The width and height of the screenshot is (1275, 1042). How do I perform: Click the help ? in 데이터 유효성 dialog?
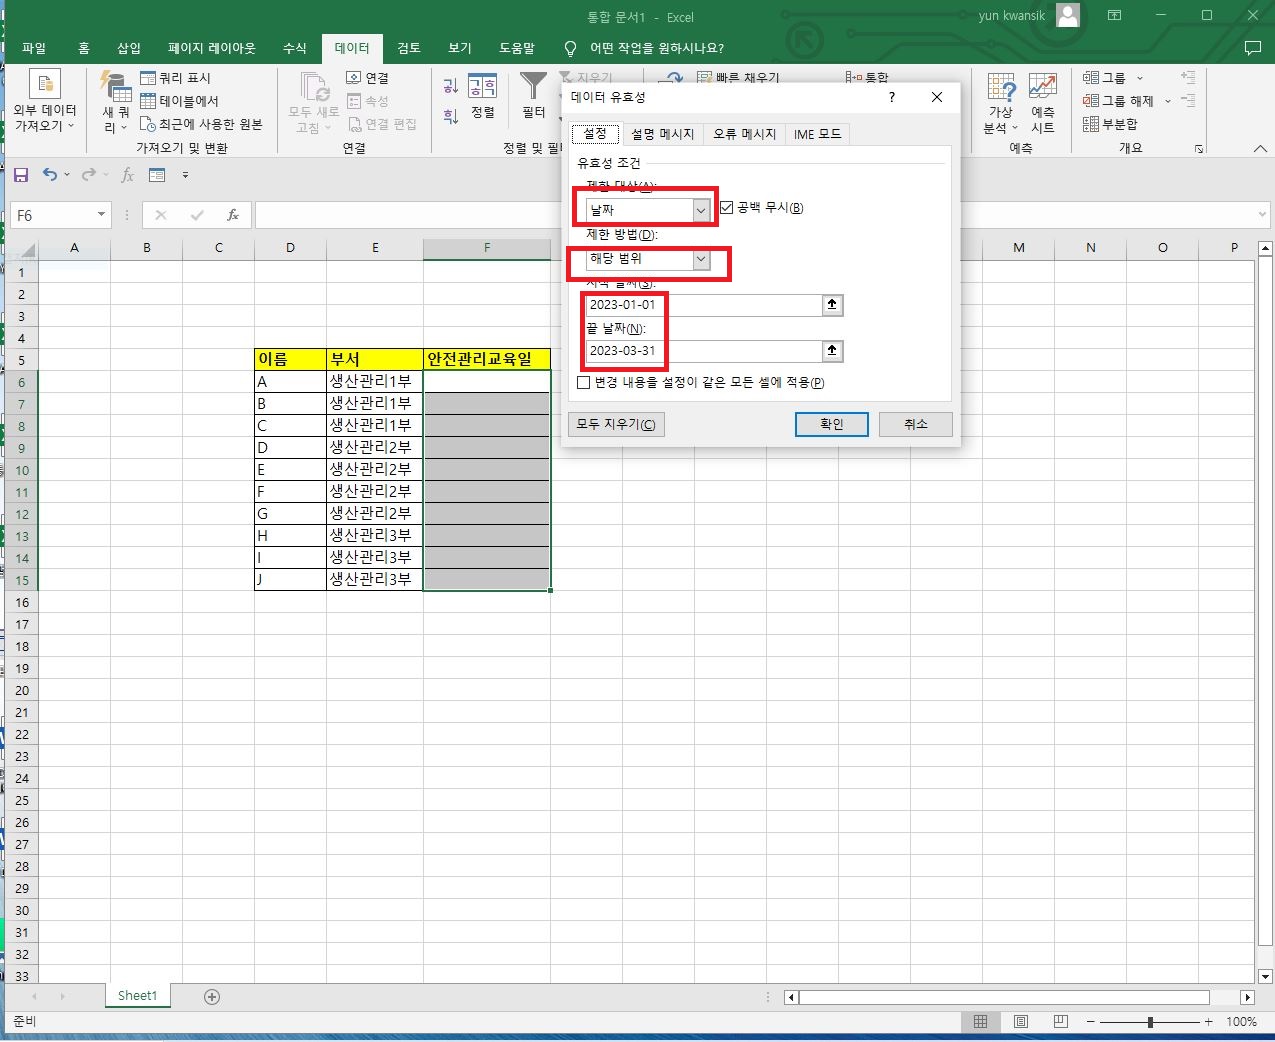[x=891, y=97]
